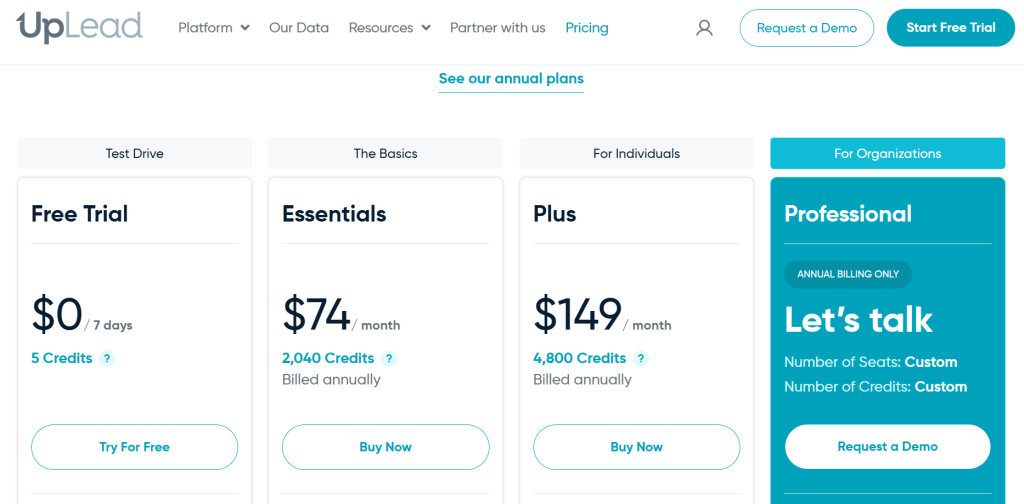
Task: Click the user account profile icon
Action: [x=704, y=28]
